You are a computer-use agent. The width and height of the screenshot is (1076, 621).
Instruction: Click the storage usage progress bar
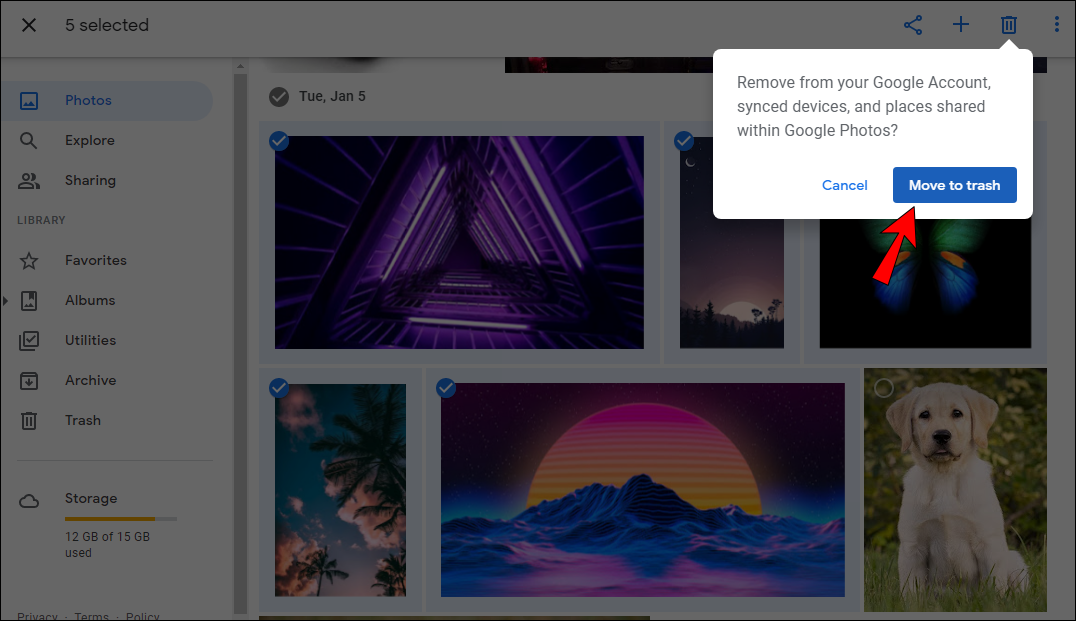121,519
